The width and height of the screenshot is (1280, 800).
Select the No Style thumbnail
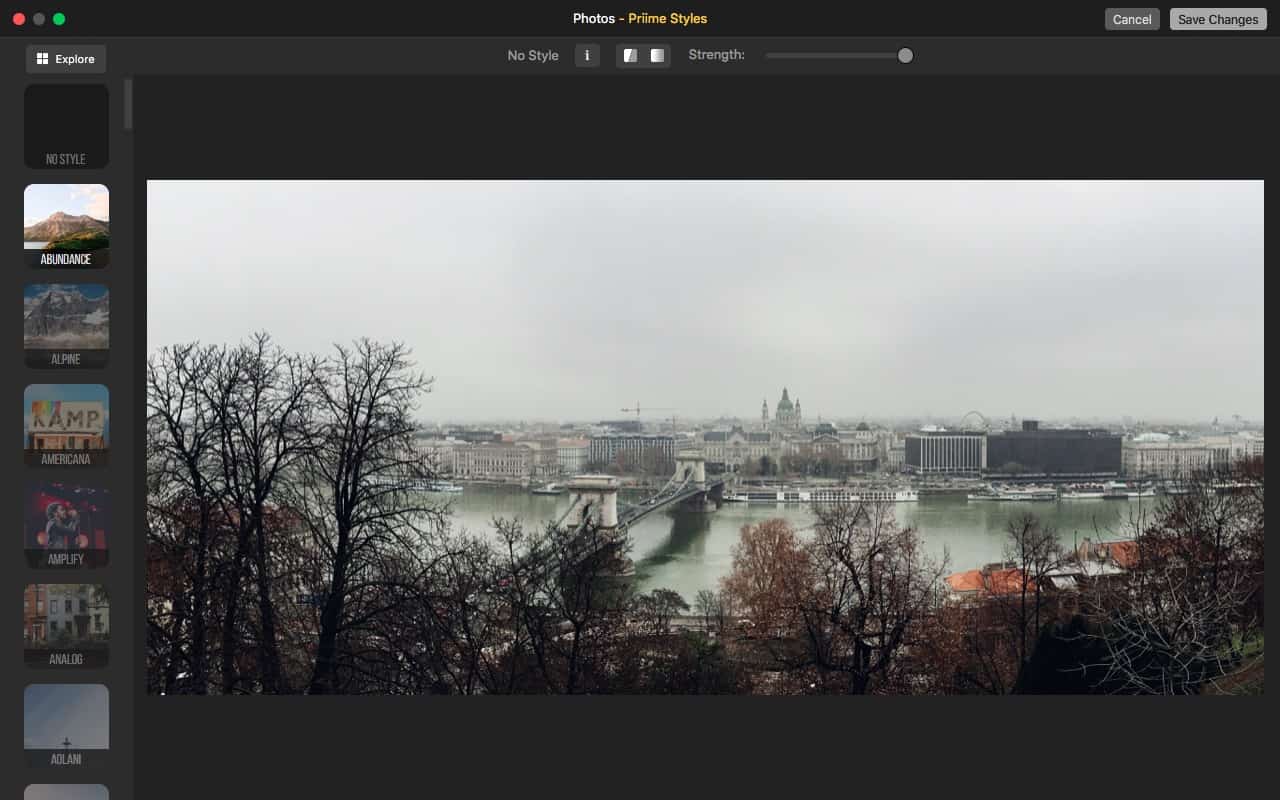[x=66, y=126]
